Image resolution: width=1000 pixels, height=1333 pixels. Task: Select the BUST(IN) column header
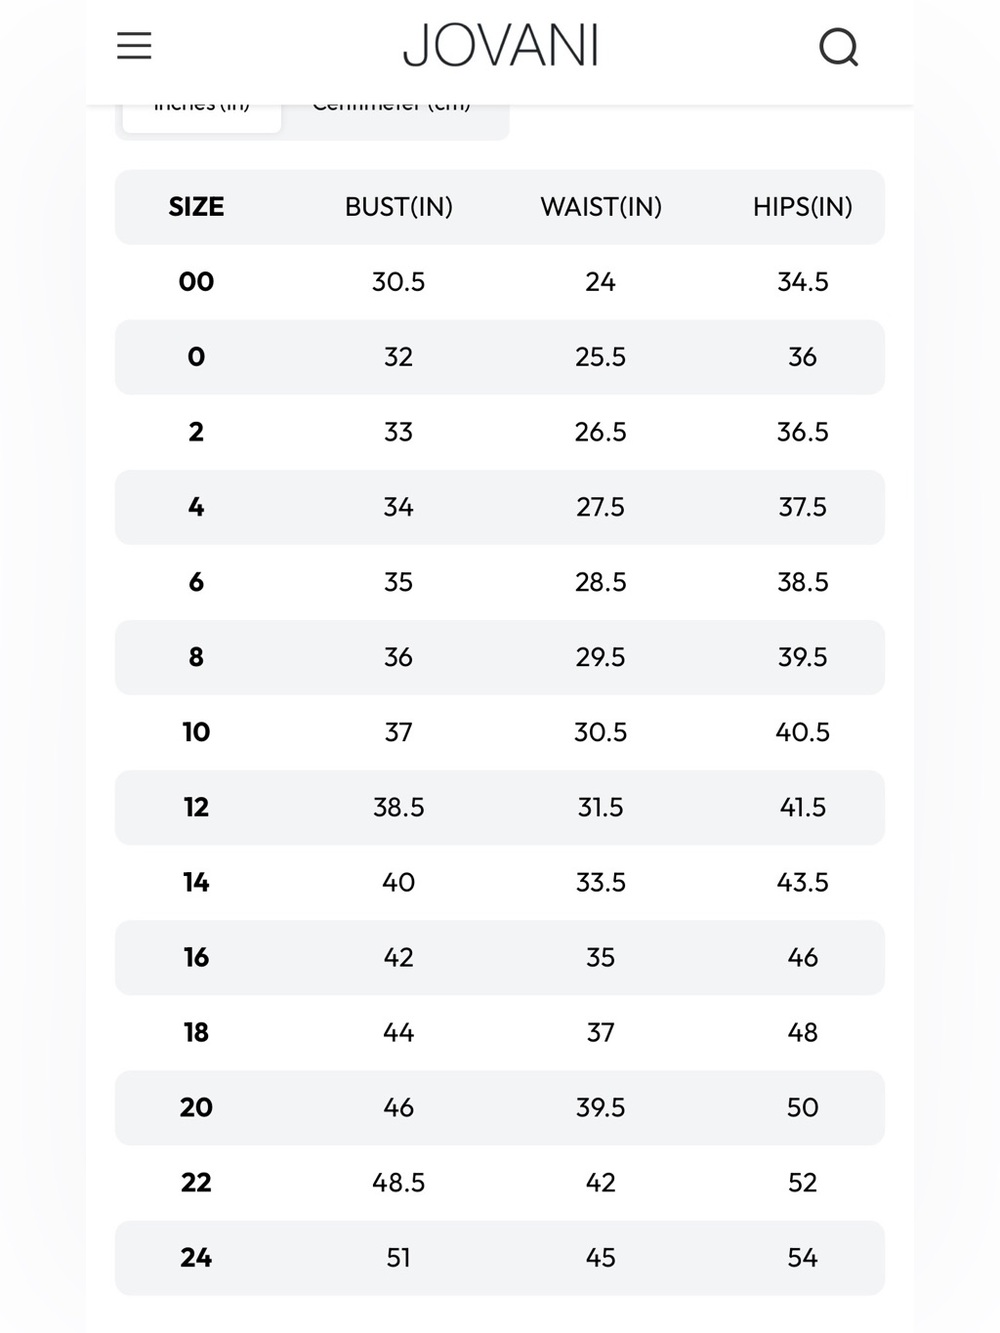(399, 207)
